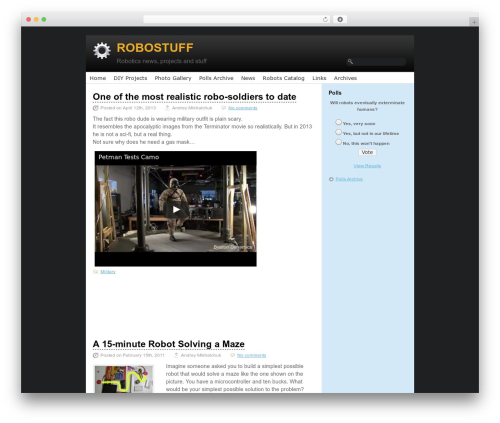
Task: Click the folder icon beside Military
Action: point(96,272)
